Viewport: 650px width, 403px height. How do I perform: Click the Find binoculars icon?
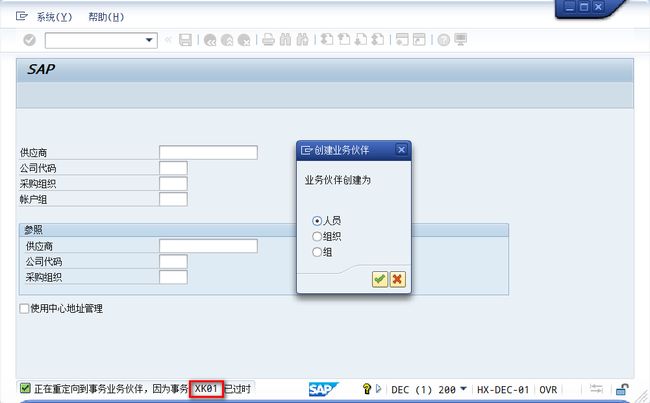(285, 40)
